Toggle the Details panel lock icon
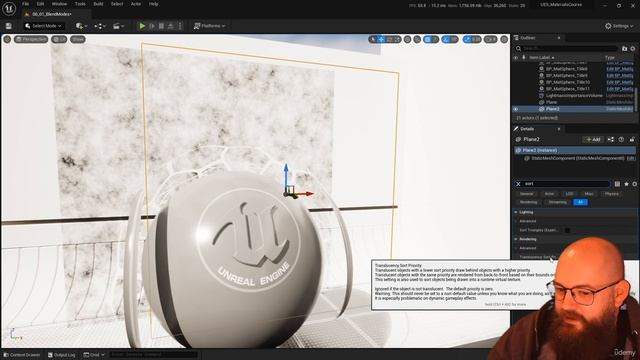The height and width of the screenshot is (360, 640). coord(632,140)
